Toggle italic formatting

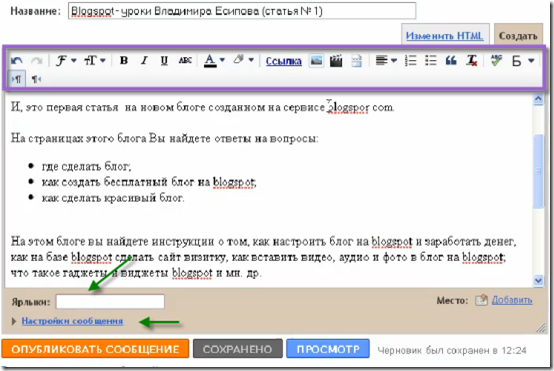(x=144, y=61)
